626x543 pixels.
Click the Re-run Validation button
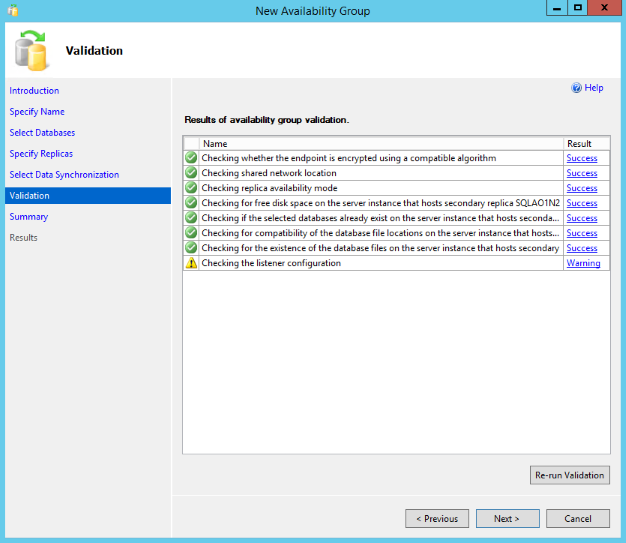coord(570,475)
